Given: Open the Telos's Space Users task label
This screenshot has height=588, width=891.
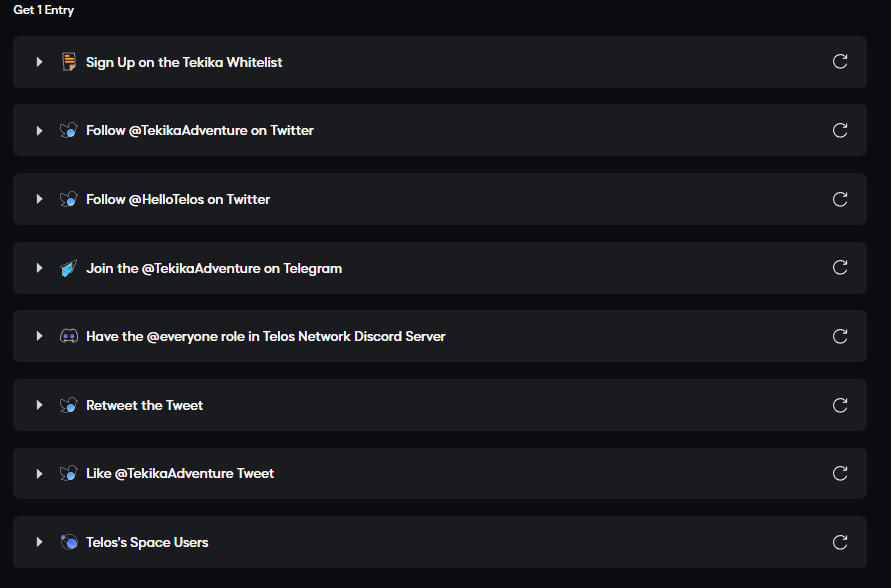Looking at the screenshot, I should (147, 543).
